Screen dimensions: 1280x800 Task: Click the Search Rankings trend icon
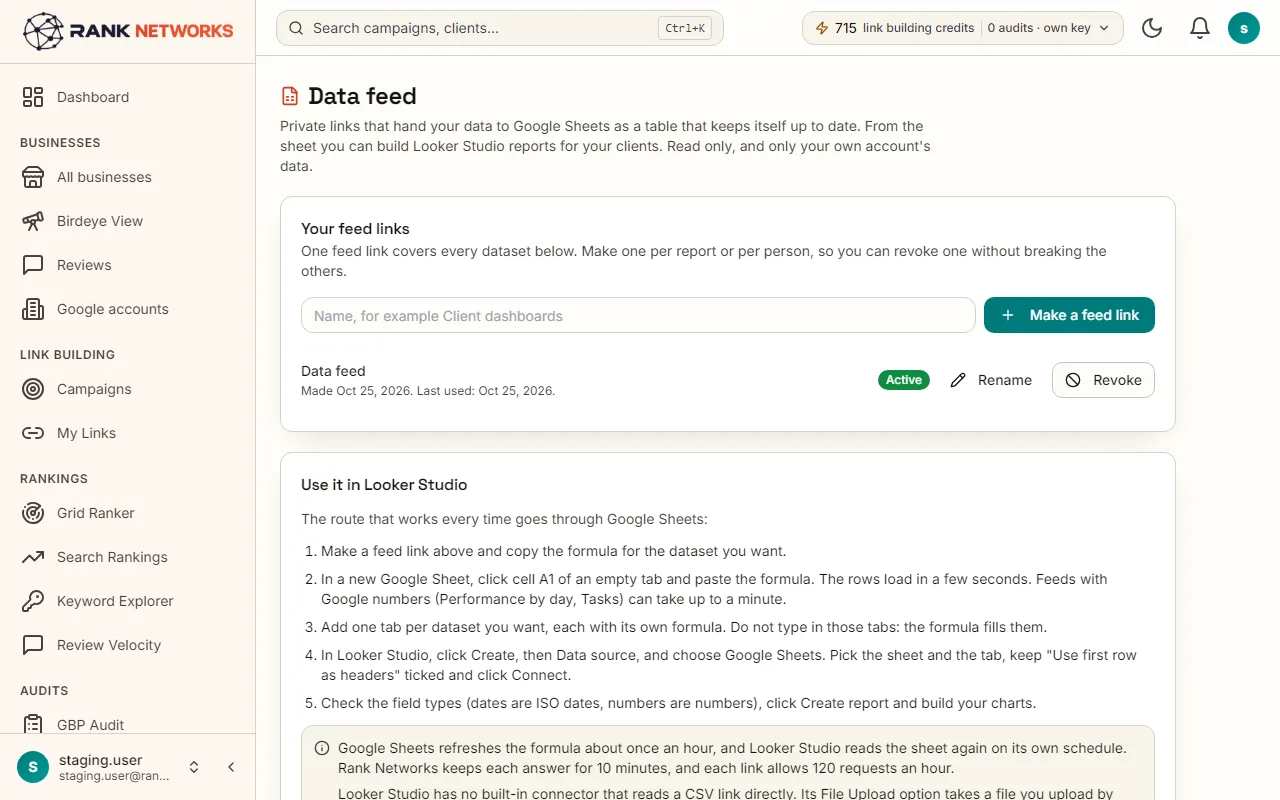pos(33,557)
